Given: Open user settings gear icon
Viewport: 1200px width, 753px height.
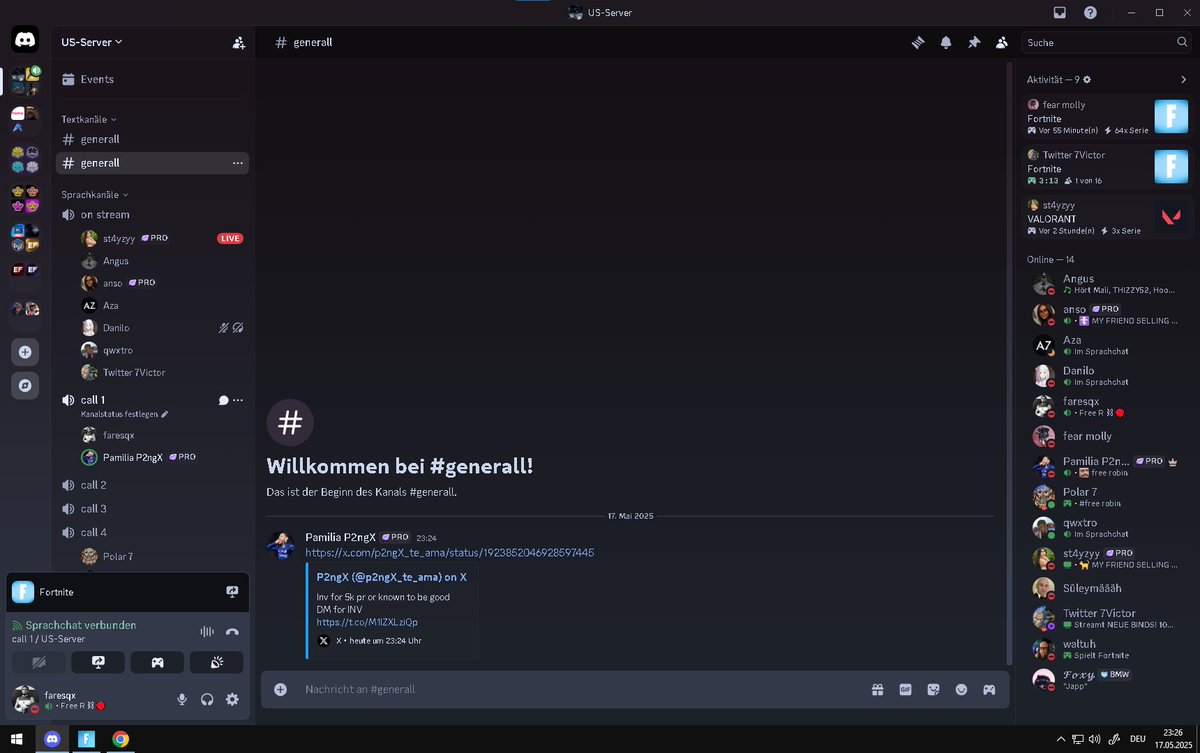Looking at the screenshot, I should click(232, 699).
